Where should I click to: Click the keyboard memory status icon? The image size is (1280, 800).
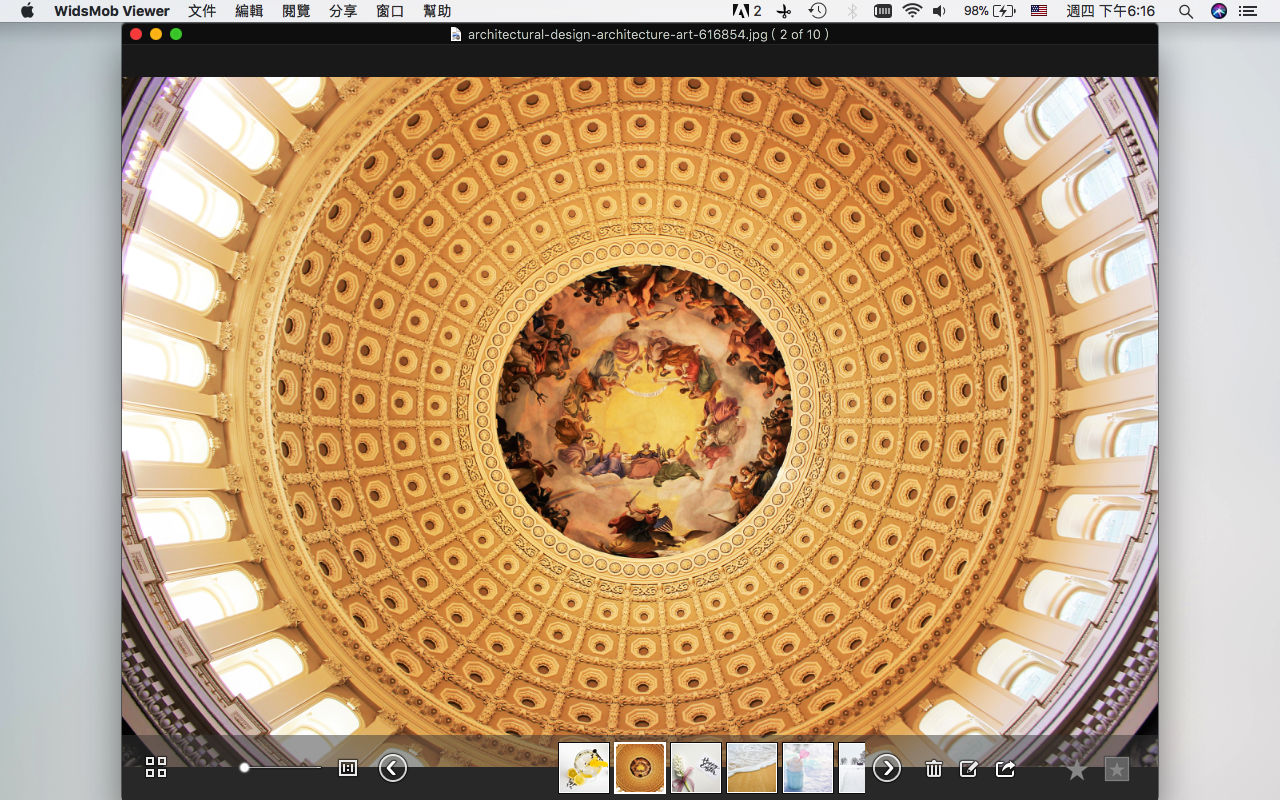[883, 11]
